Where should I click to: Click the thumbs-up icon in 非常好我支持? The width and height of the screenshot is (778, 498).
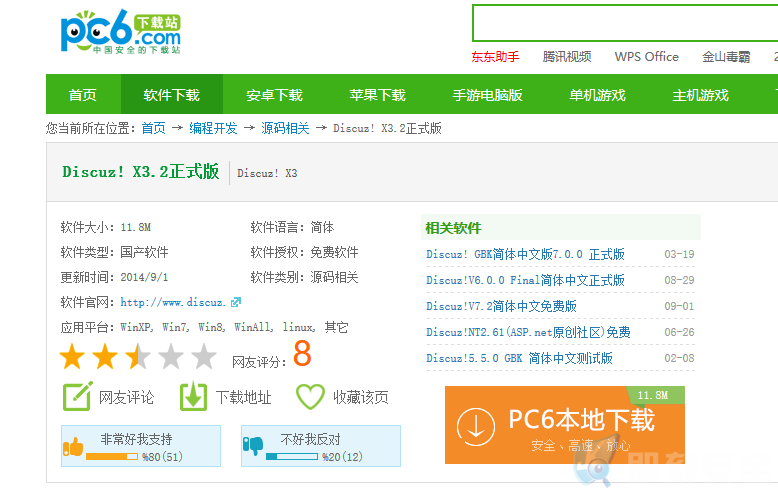click(73, 446)
